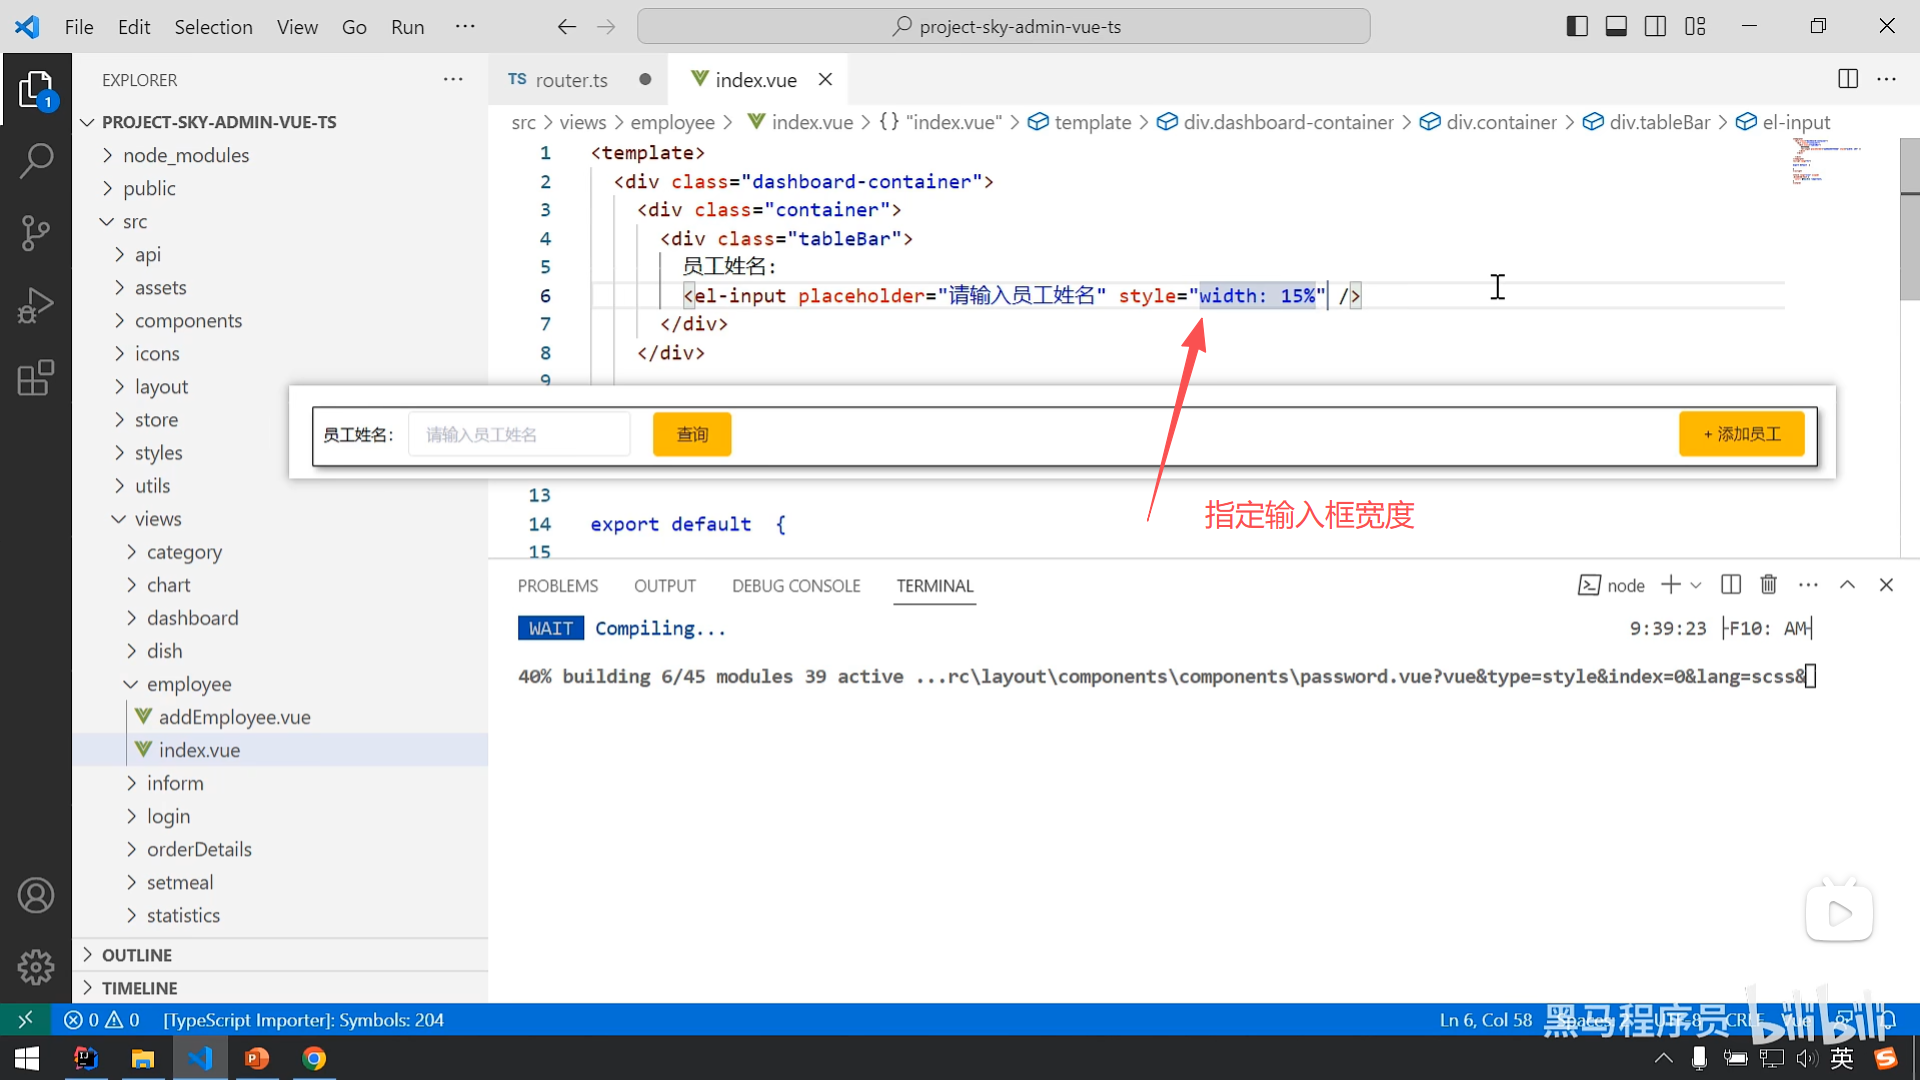Viewport: 1920px width, 1080px height.
Task: Open the Source Control view
Action: [36, 233]
